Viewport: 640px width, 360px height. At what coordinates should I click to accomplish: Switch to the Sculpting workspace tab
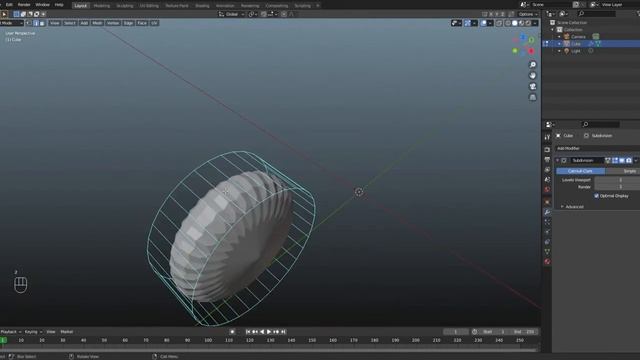124,6
